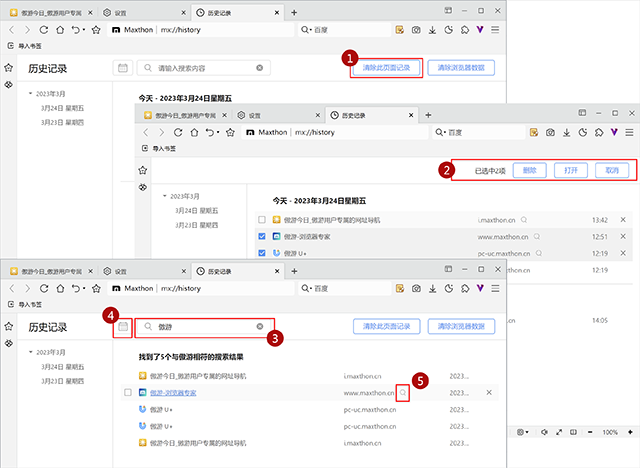Click the home button in the bottom window toolbar
This screenshot has height=468, width=640.
[x=59, y=287]
